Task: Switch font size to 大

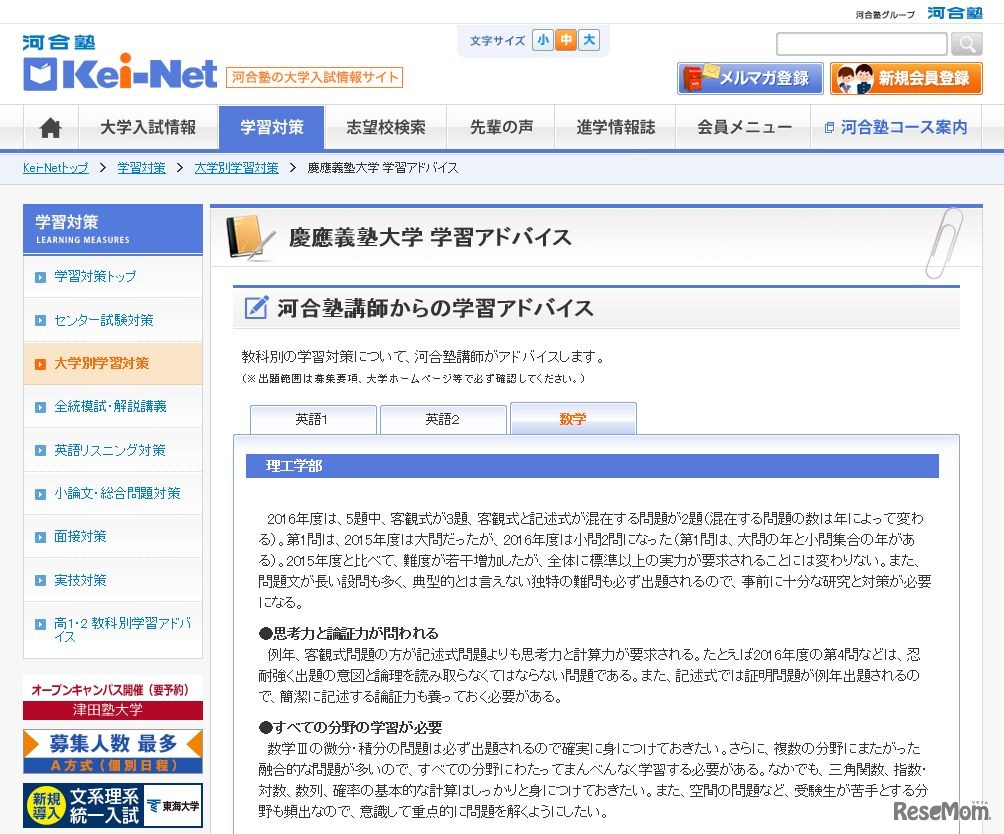Action: coord(590,40)
